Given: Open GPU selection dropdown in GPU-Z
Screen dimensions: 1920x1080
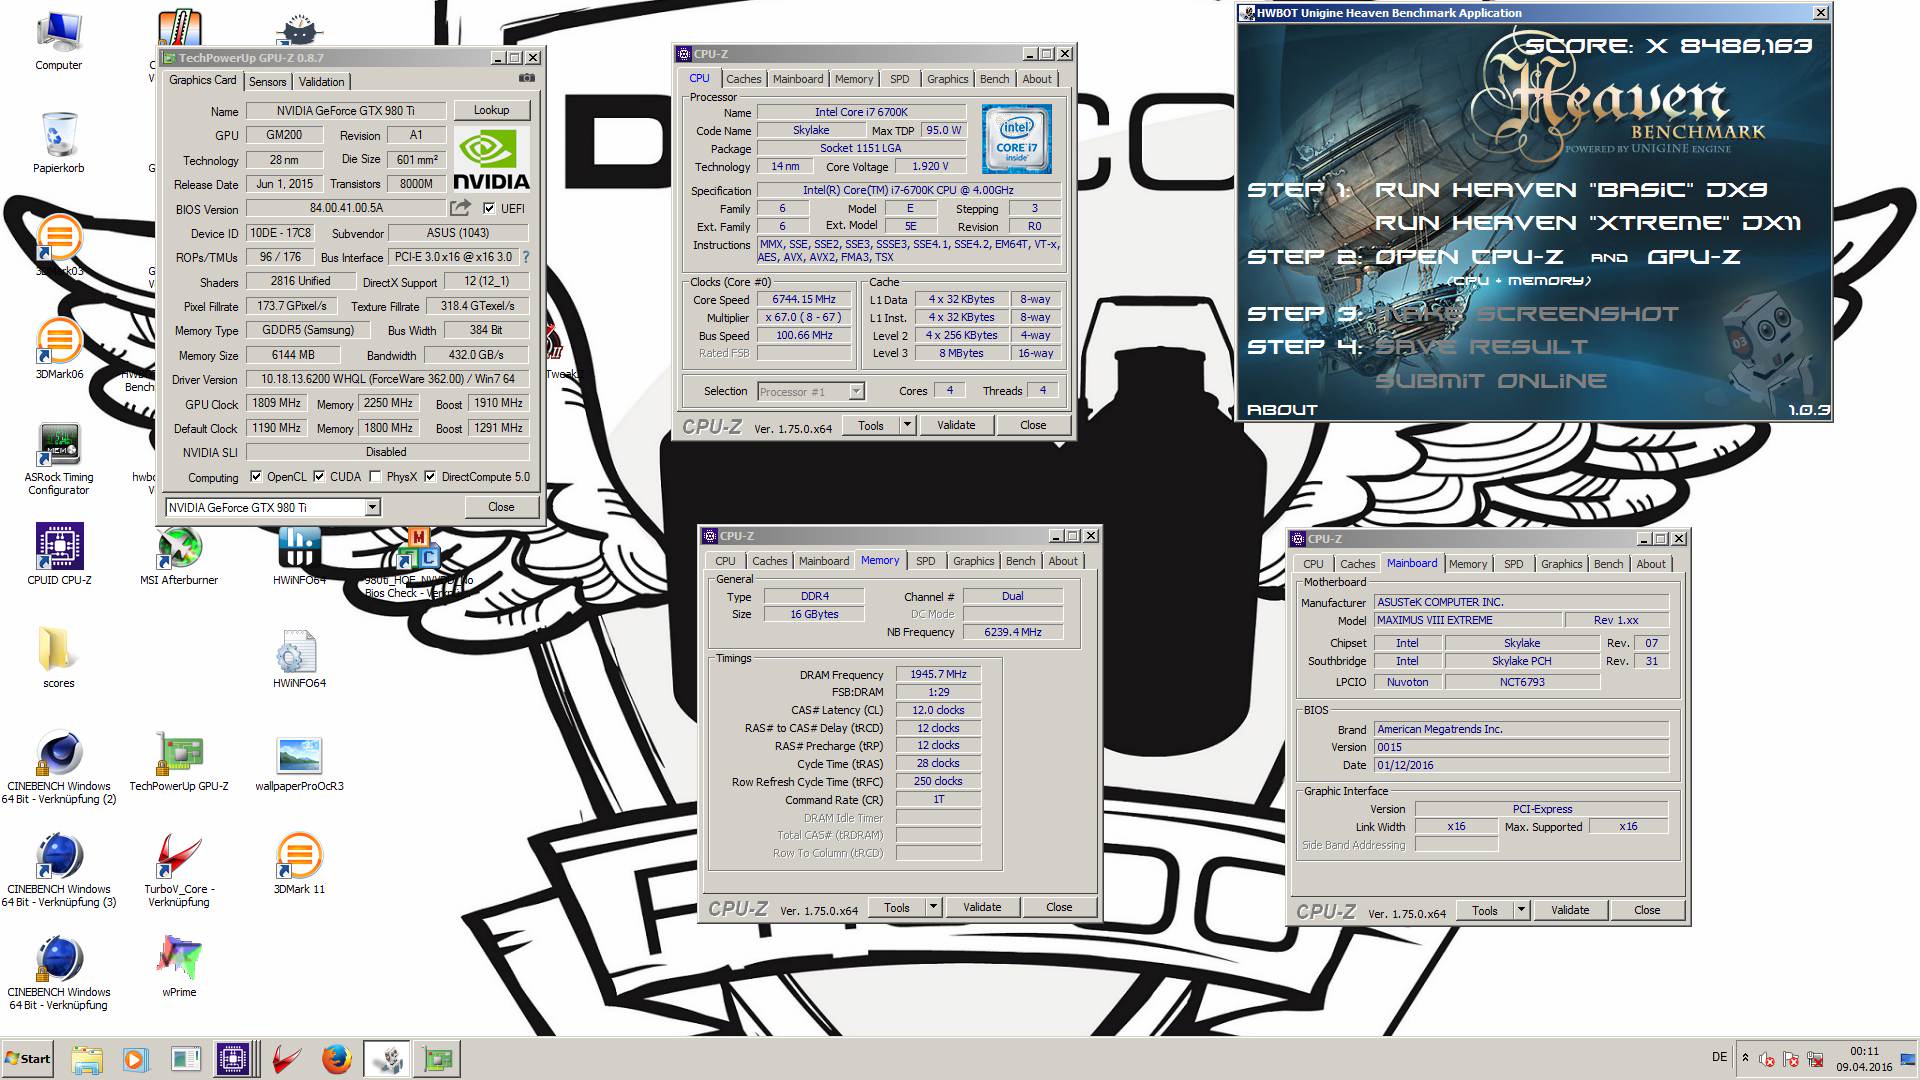Looking at the screenshot, I should [x=372, y=508].
